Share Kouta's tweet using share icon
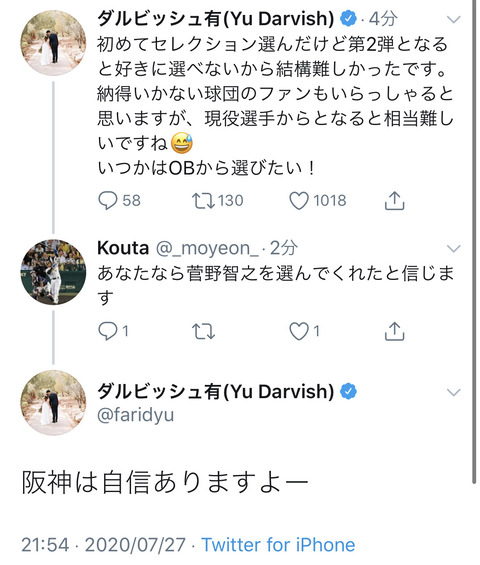The height and width of the screenshot is (565, 480). (x=395, y=331)
